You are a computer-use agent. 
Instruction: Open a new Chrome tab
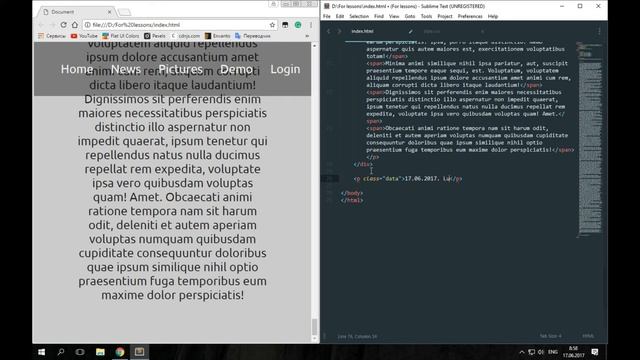(124, 12)
